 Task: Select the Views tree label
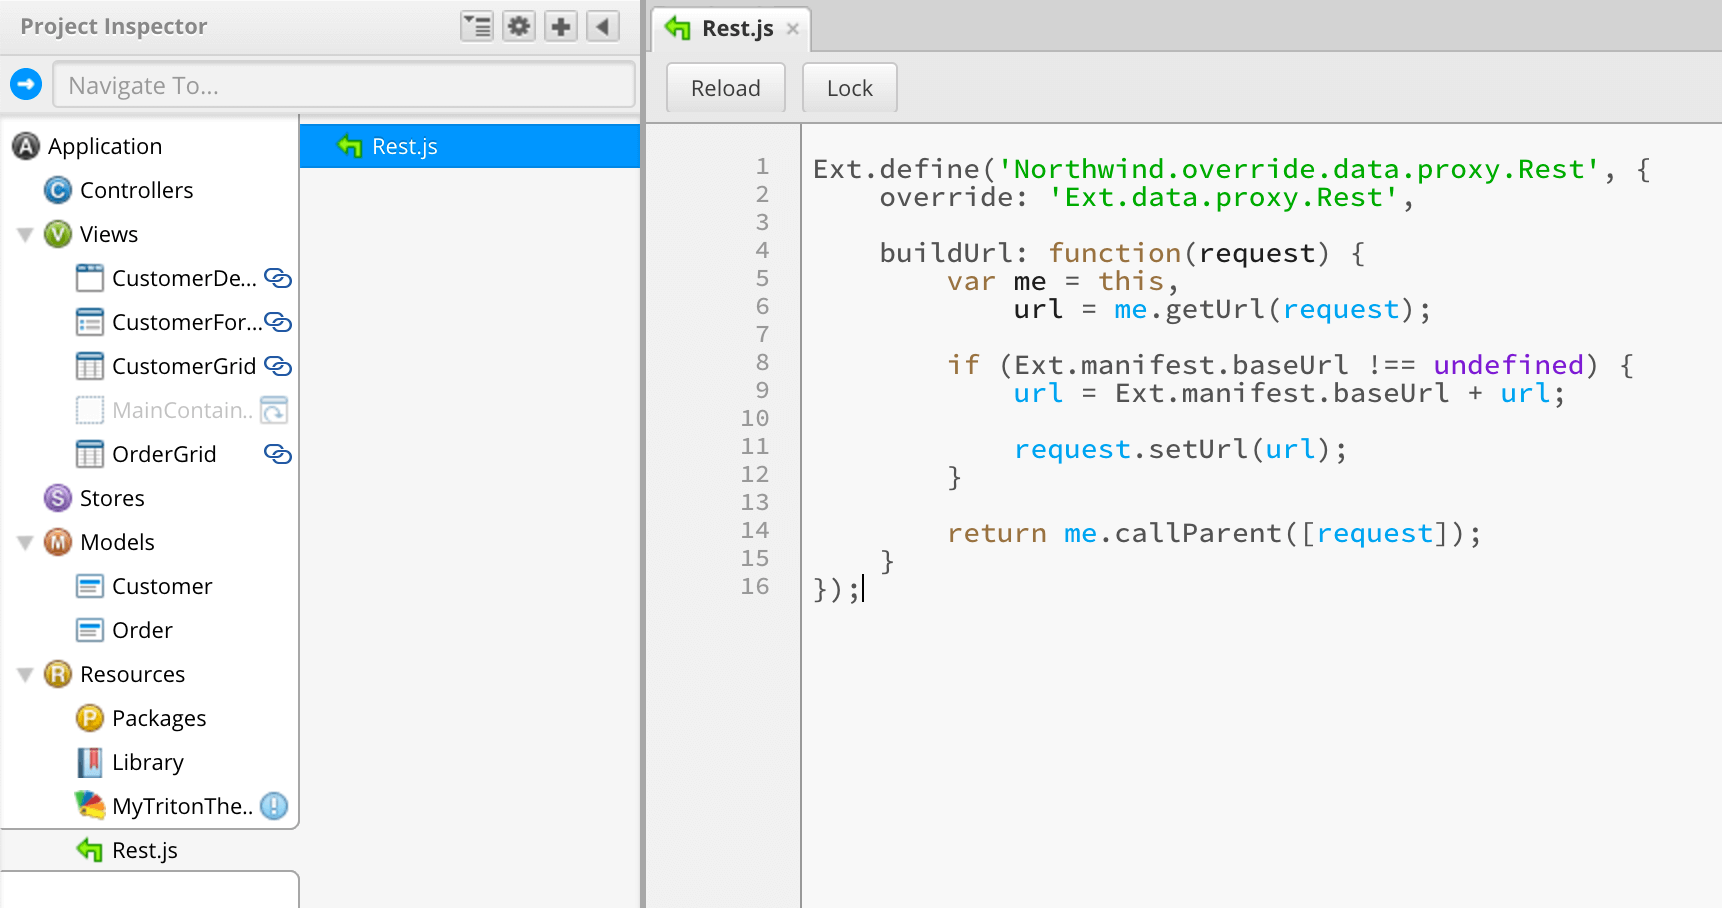[x=109, y=234]
